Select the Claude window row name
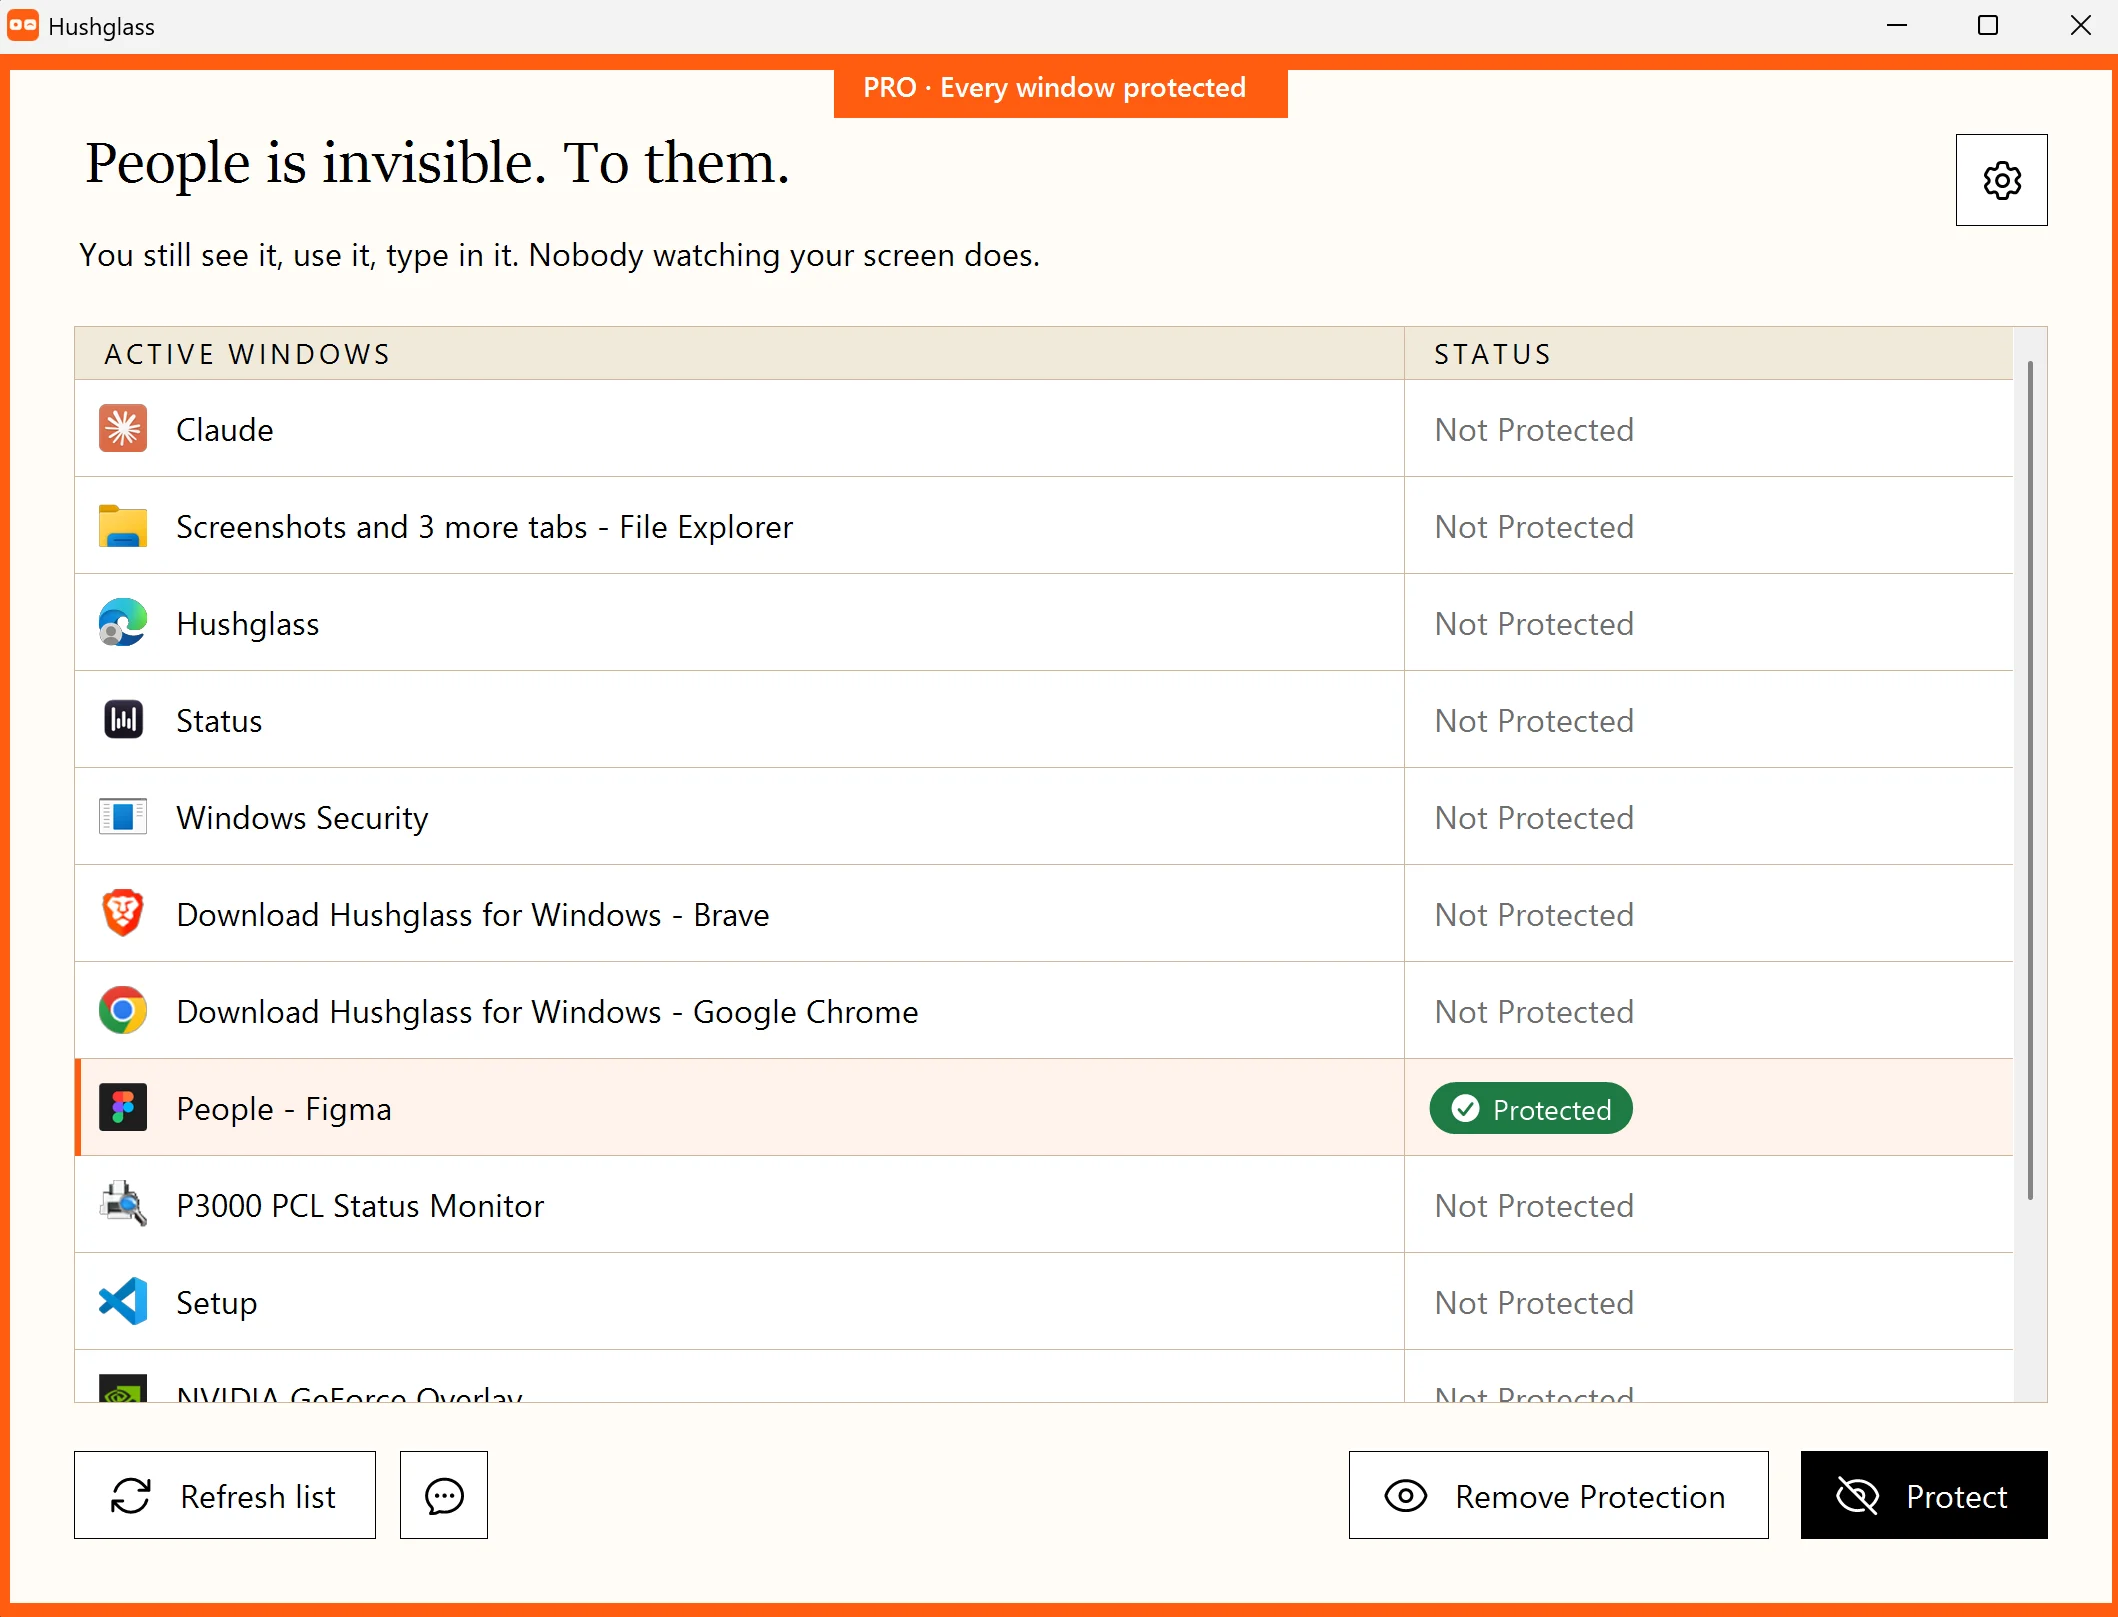 [x=225, y=430]
